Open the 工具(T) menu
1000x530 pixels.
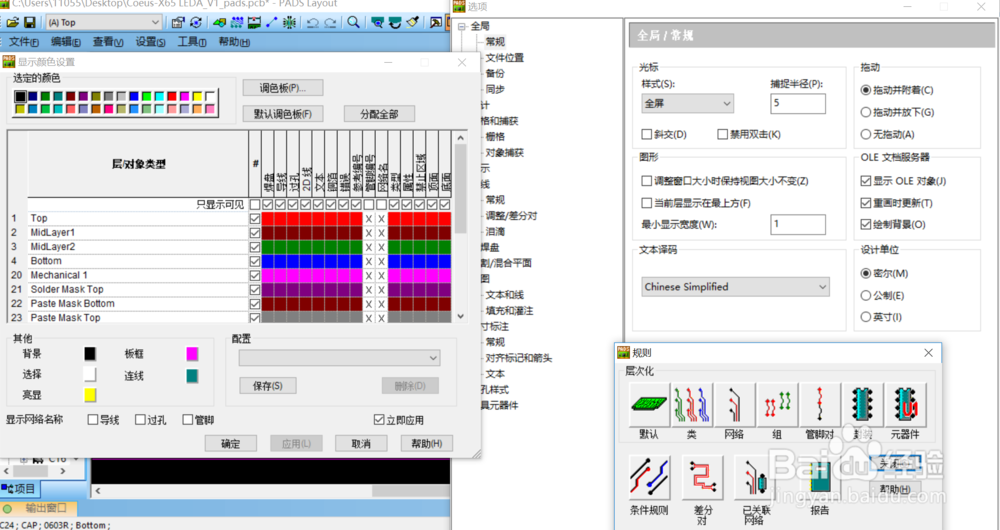tap(191, 42)
